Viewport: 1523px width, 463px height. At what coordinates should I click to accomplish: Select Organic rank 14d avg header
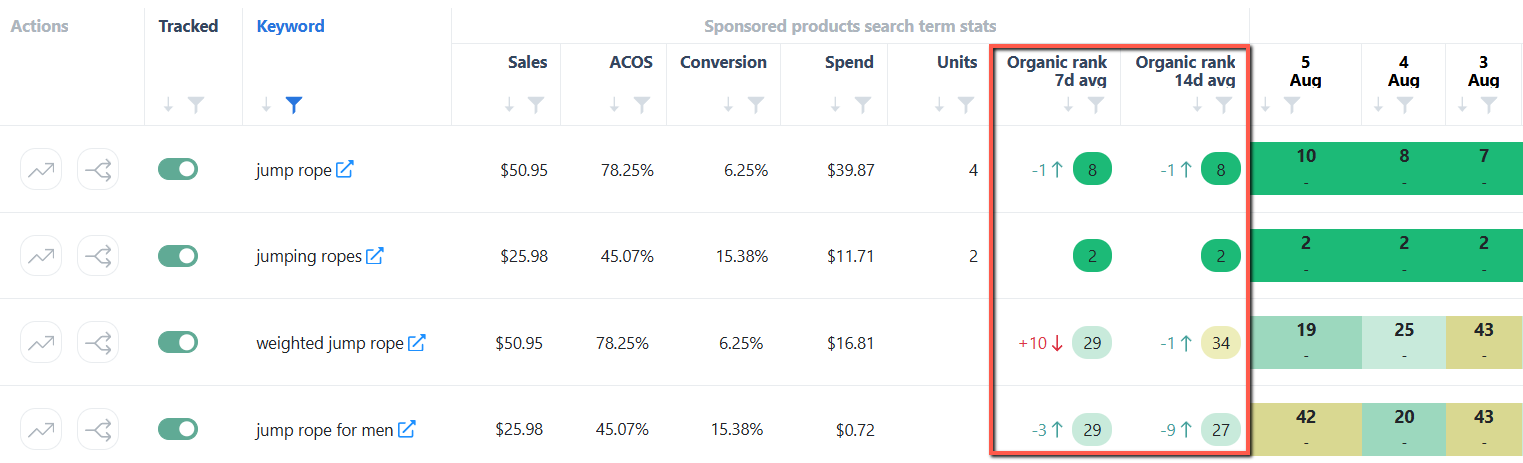click(1185, 71)
